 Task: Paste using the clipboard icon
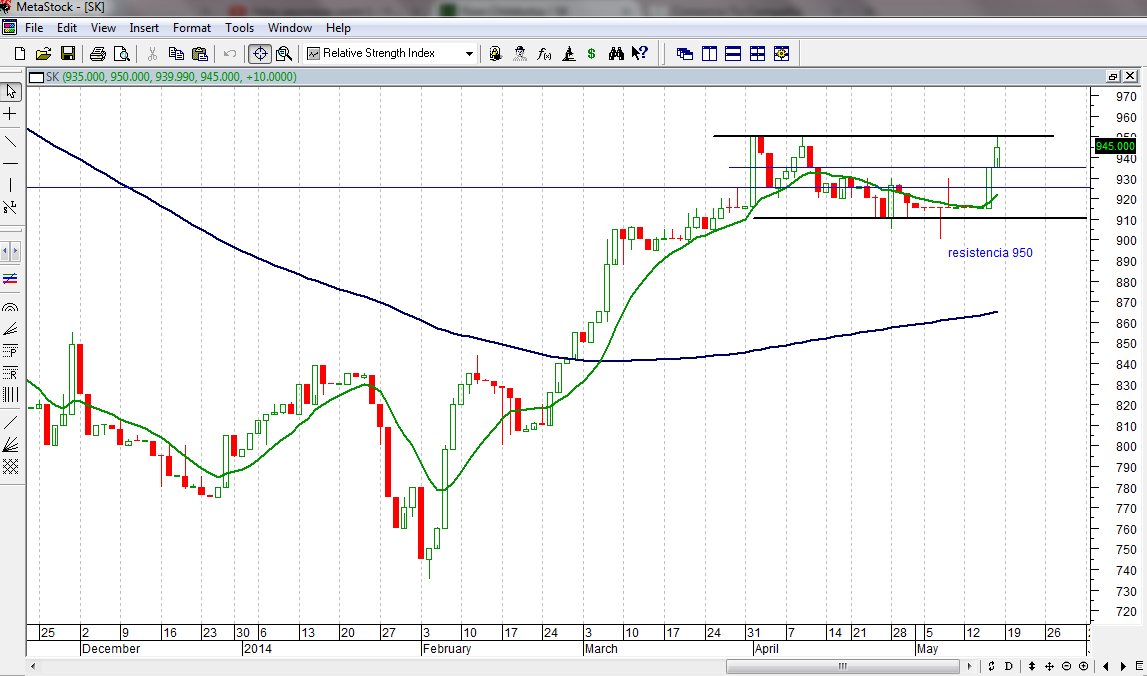pos(200,53)
